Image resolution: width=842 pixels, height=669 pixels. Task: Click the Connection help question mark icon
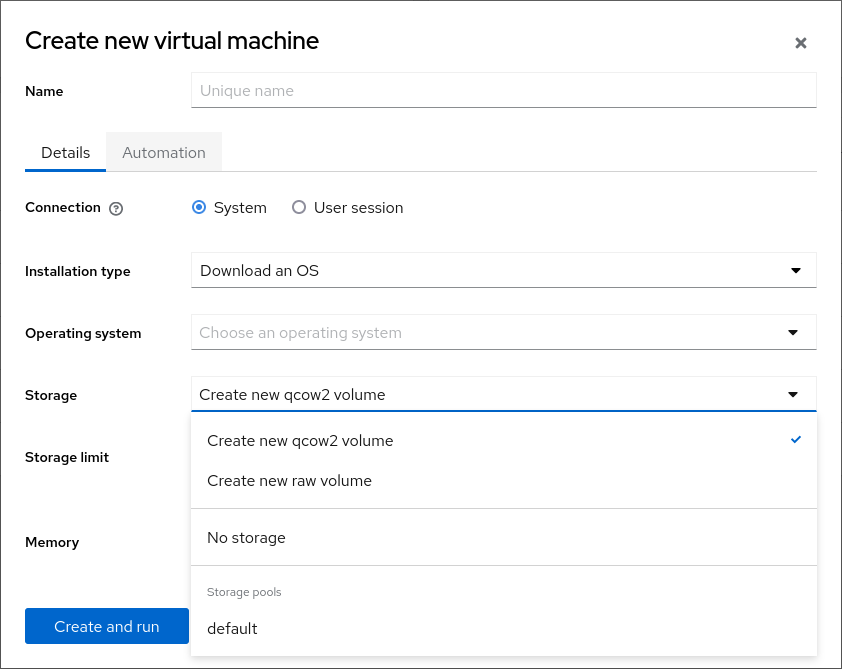116,209
